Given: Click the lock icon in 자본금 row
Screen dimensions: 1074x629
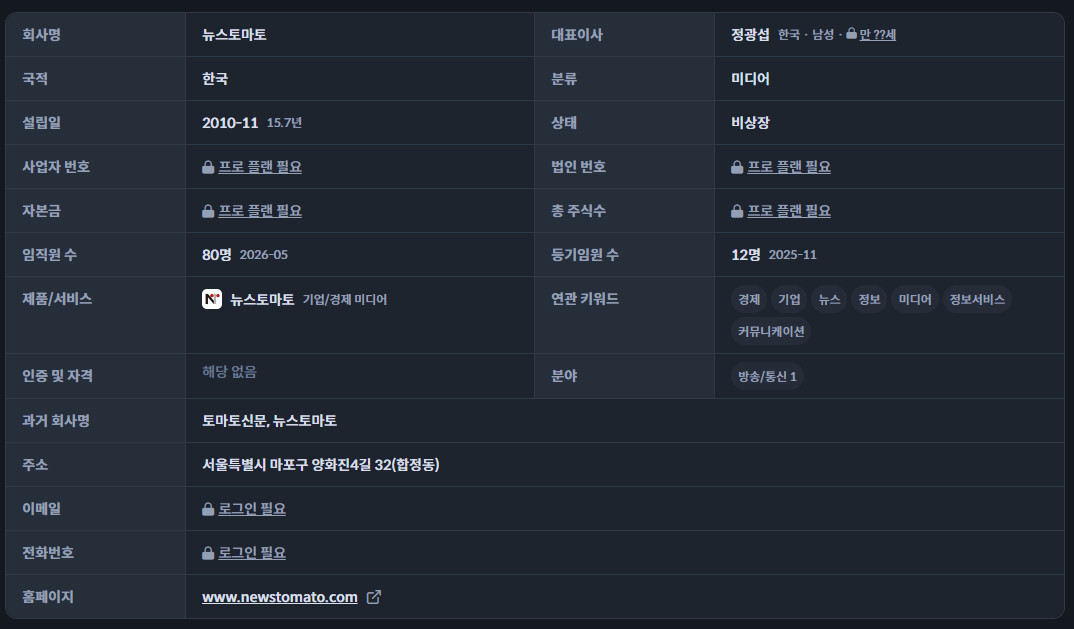Looking at the screenshot, I should coord(208,211).
